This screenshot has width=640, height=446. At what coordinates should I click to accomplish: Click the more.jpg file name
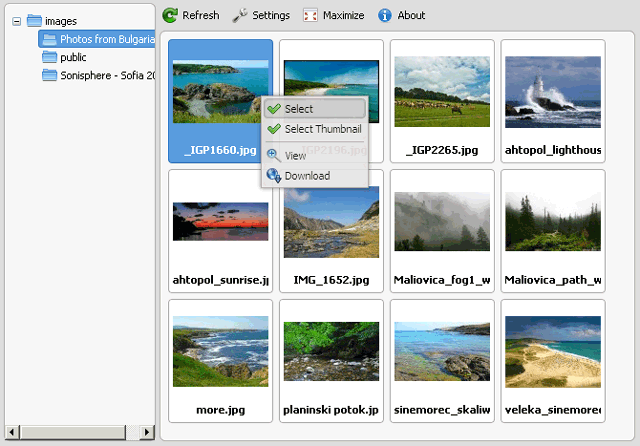coord(220,410)
